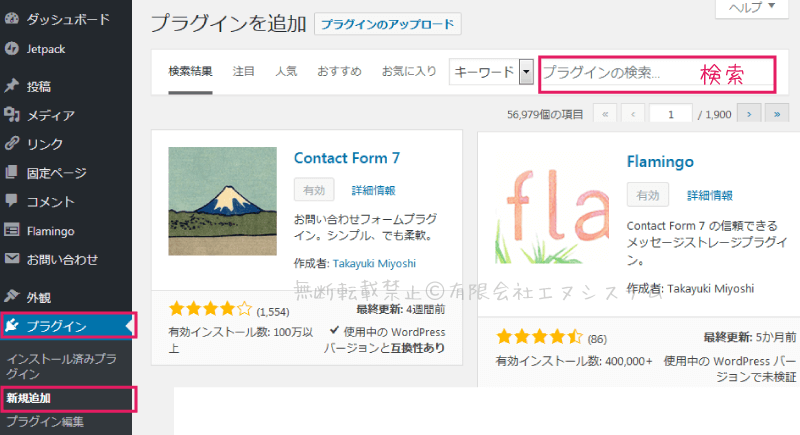Image resolution: width=800 pixels, height=435 pixels.
Task: Click the media icon beside メディア
Action: 11,115
